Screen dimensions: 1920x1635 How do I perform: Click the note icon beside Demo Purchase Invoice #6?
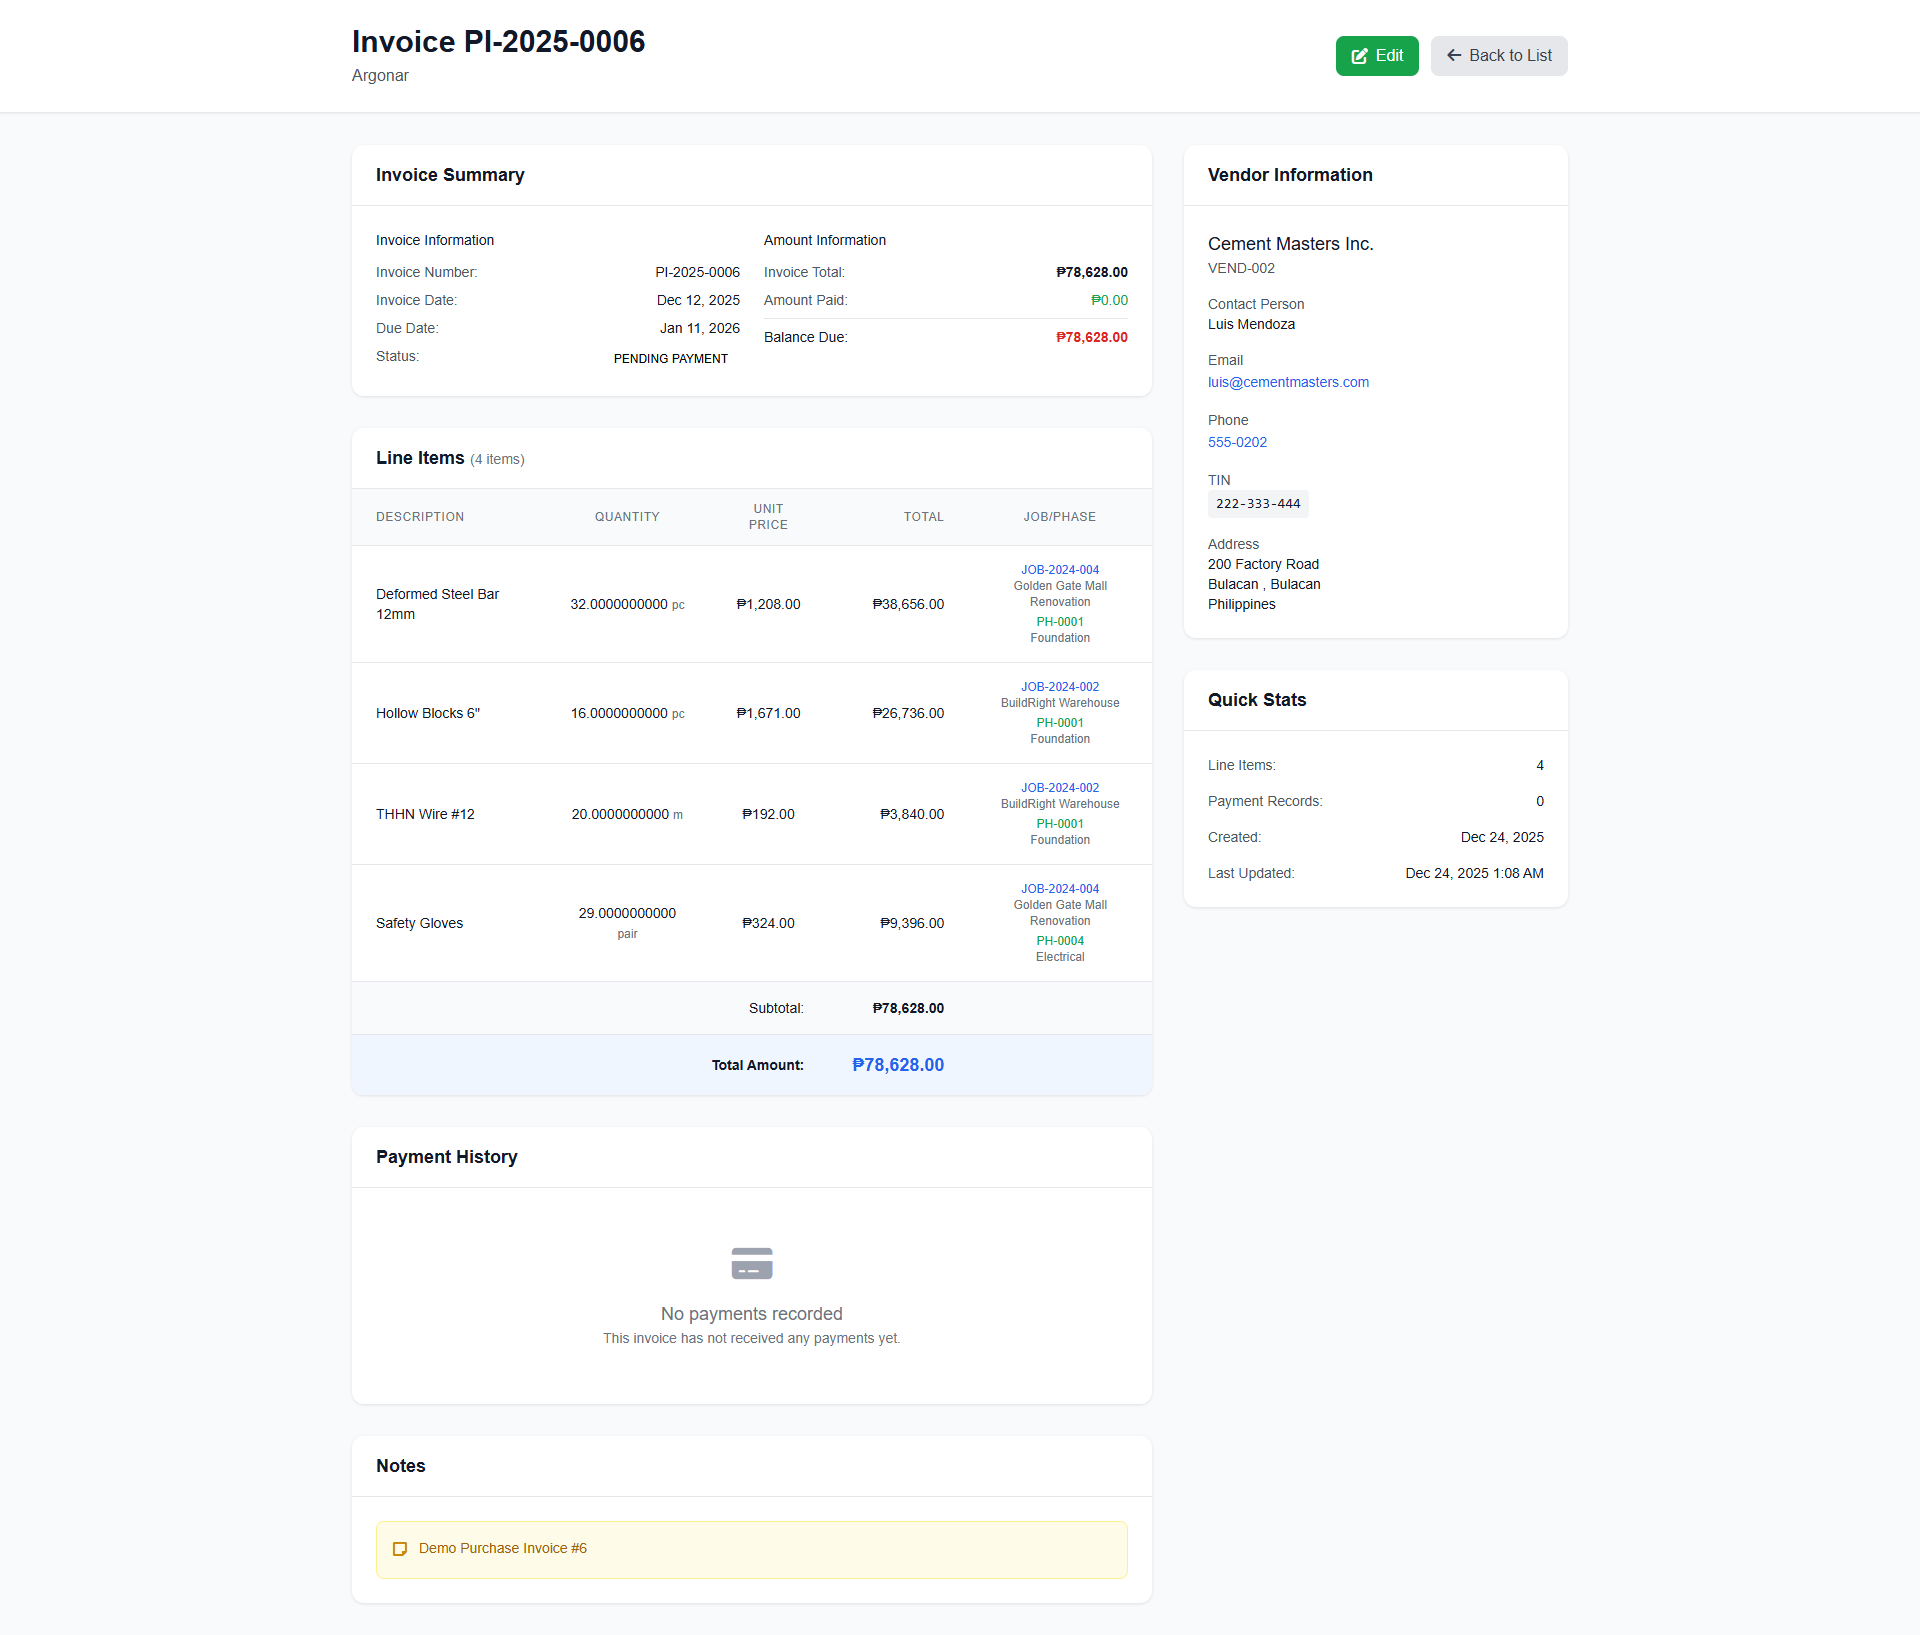point(400,1549)
